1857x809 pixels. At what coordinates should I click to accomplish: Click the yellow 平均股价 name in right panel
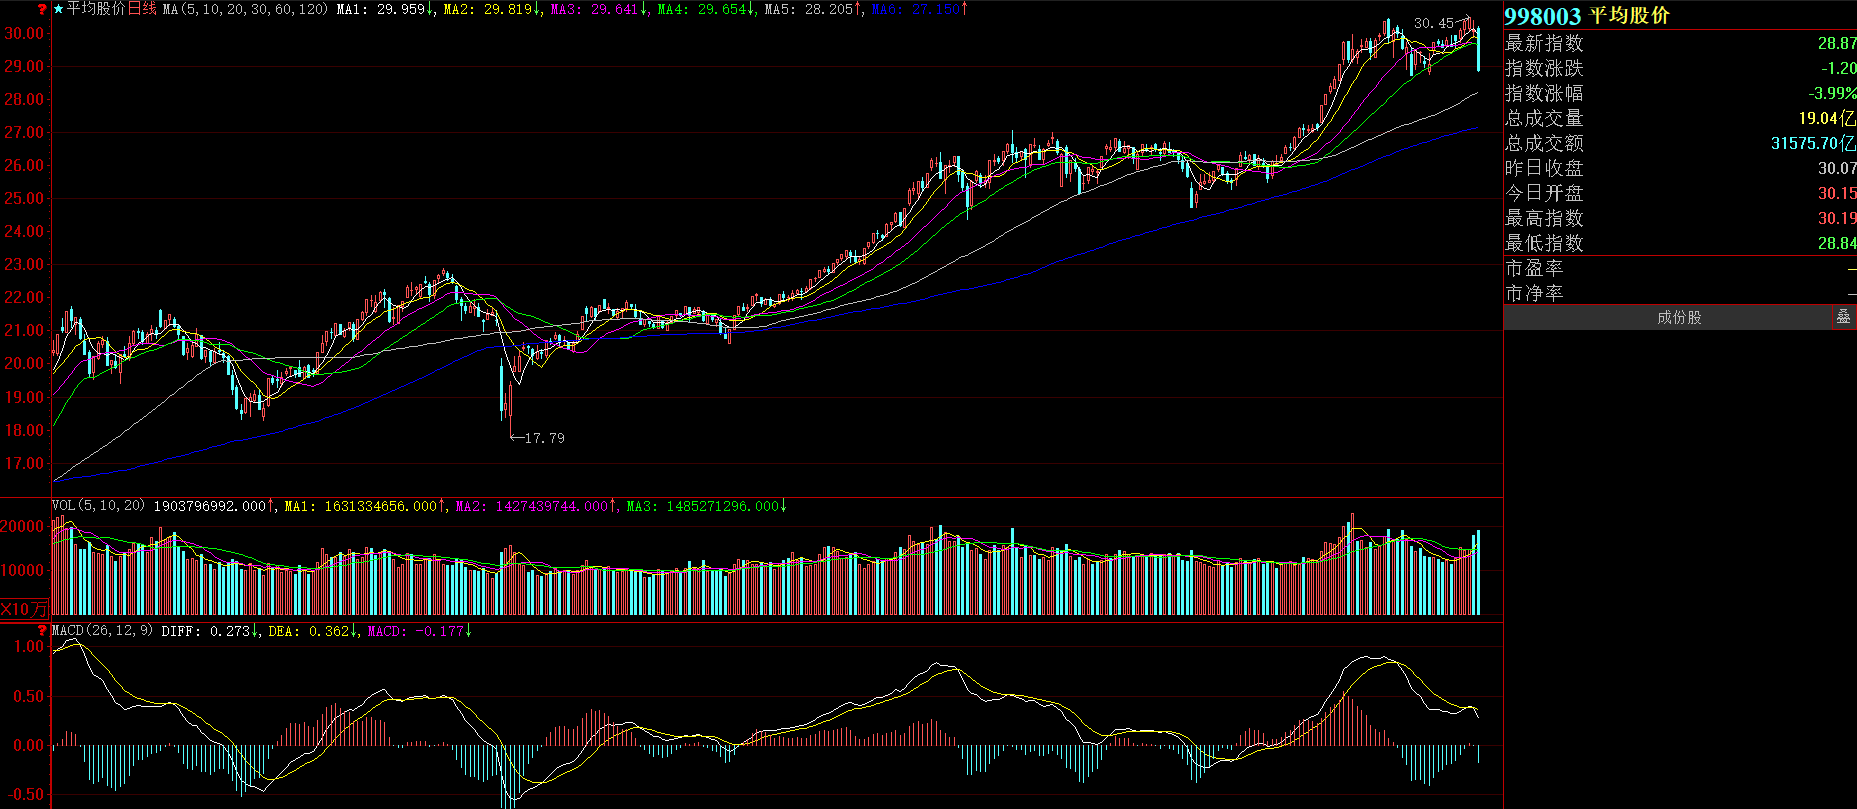click(1630, 16)
